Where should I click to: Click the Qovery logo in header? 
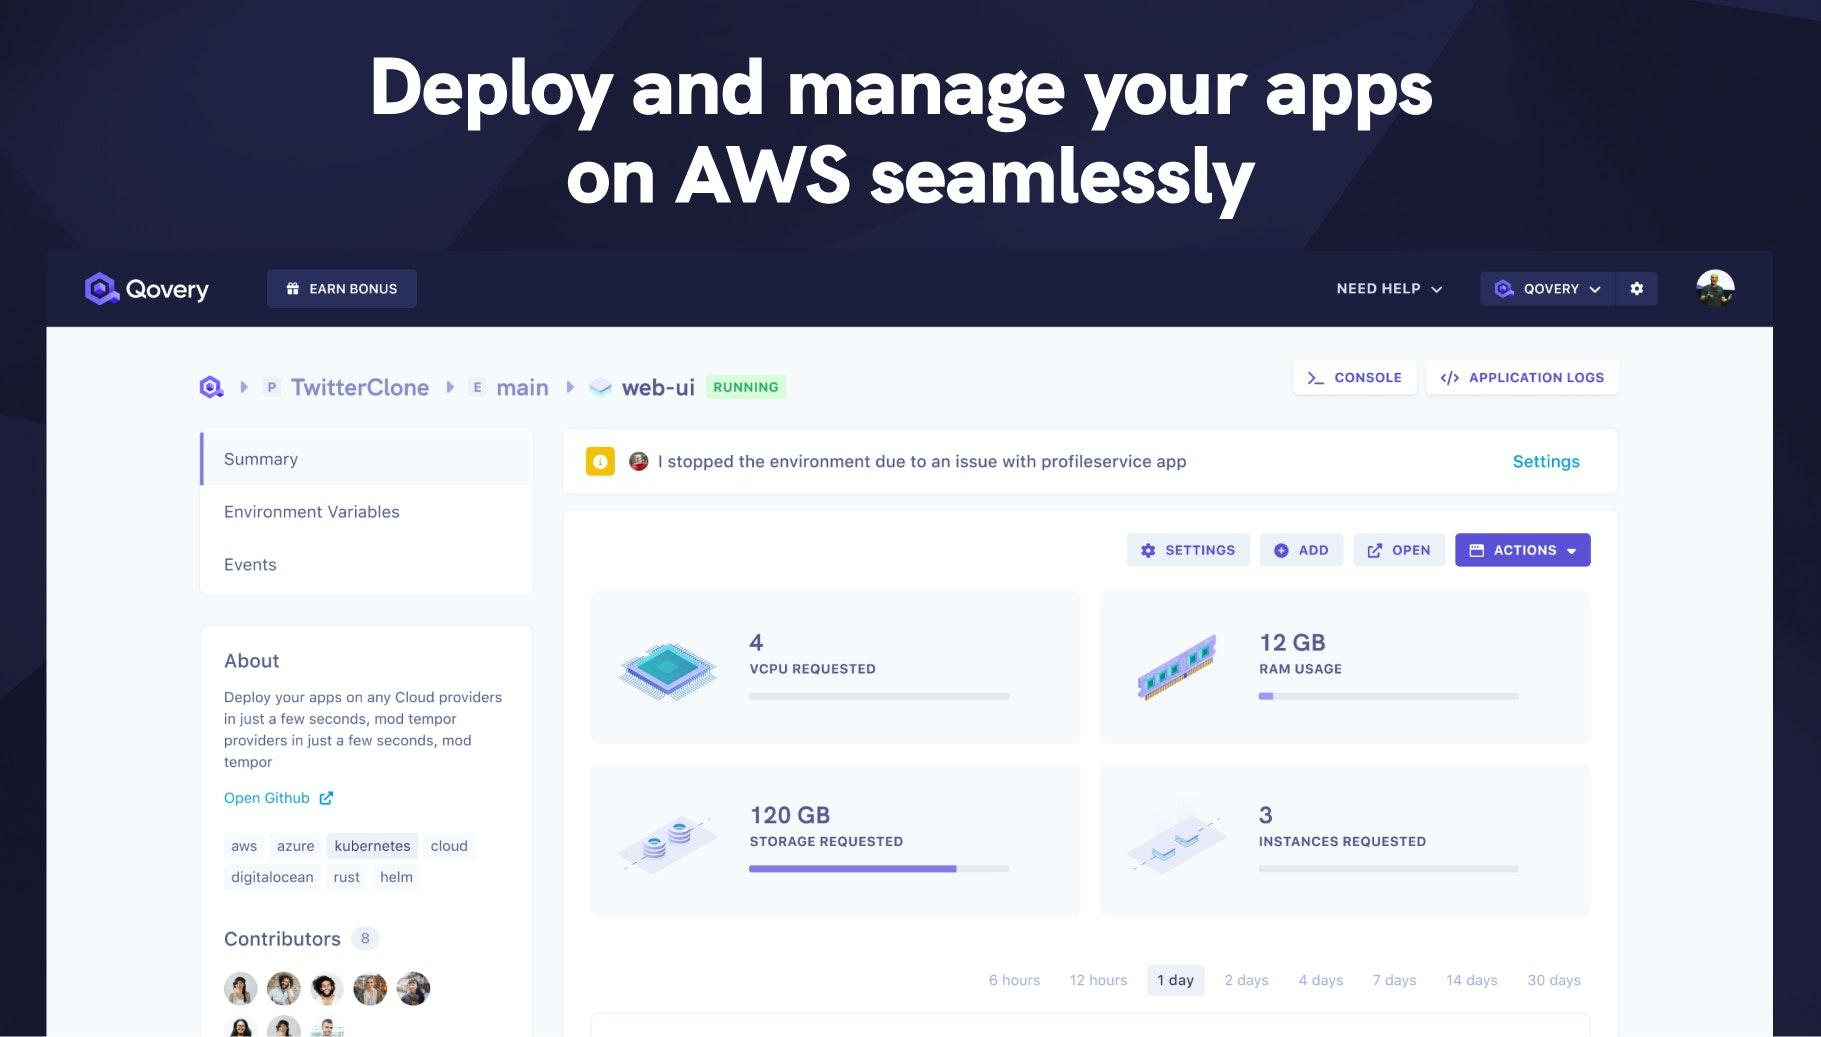(x=147, y=289)
